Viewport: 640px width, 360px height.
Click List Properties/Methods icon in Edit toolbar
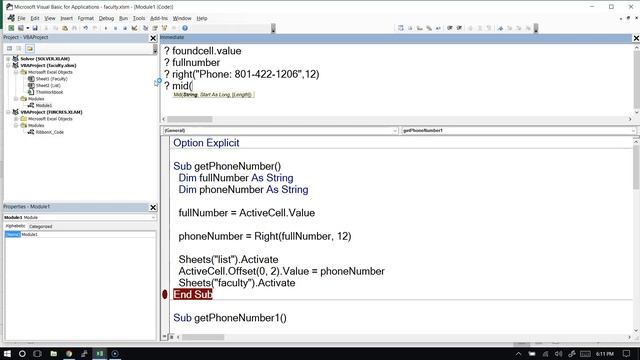400,28
